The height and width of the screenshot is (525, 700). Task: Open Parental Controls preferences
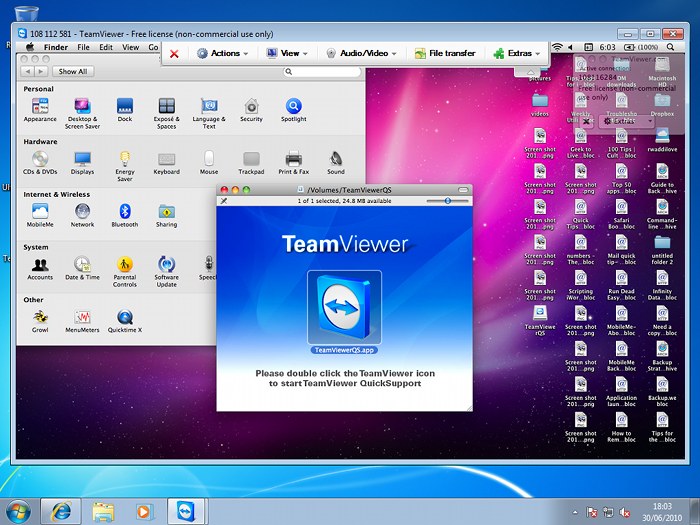[x=125, y=271]
